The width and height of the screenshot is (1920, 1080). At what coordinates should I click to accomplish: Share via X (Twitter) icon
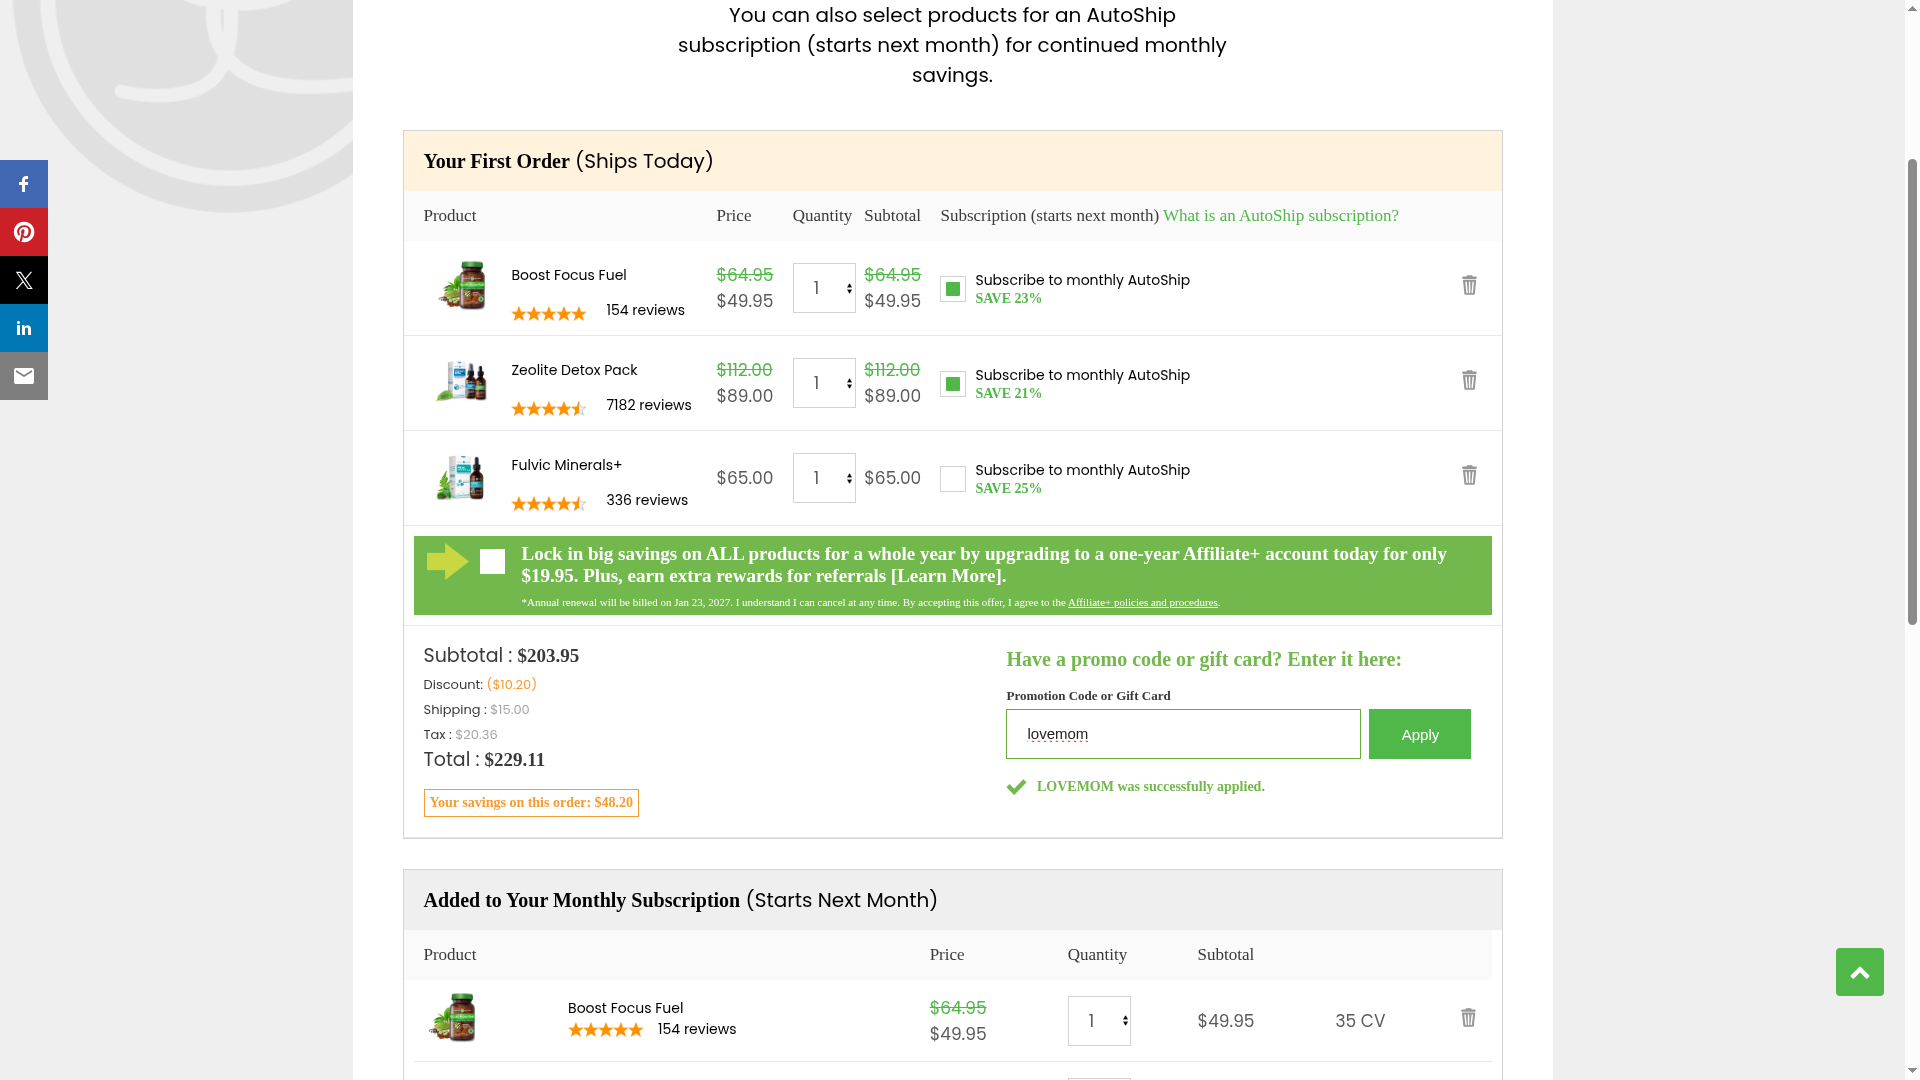tap(24, 280)
